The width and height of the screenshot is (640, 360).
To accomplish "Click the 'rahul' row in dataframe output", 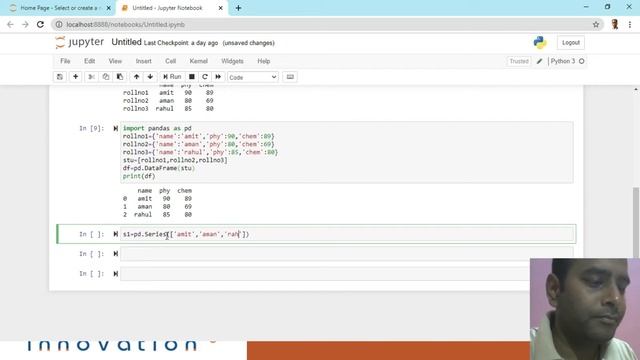I will [158, 215].
